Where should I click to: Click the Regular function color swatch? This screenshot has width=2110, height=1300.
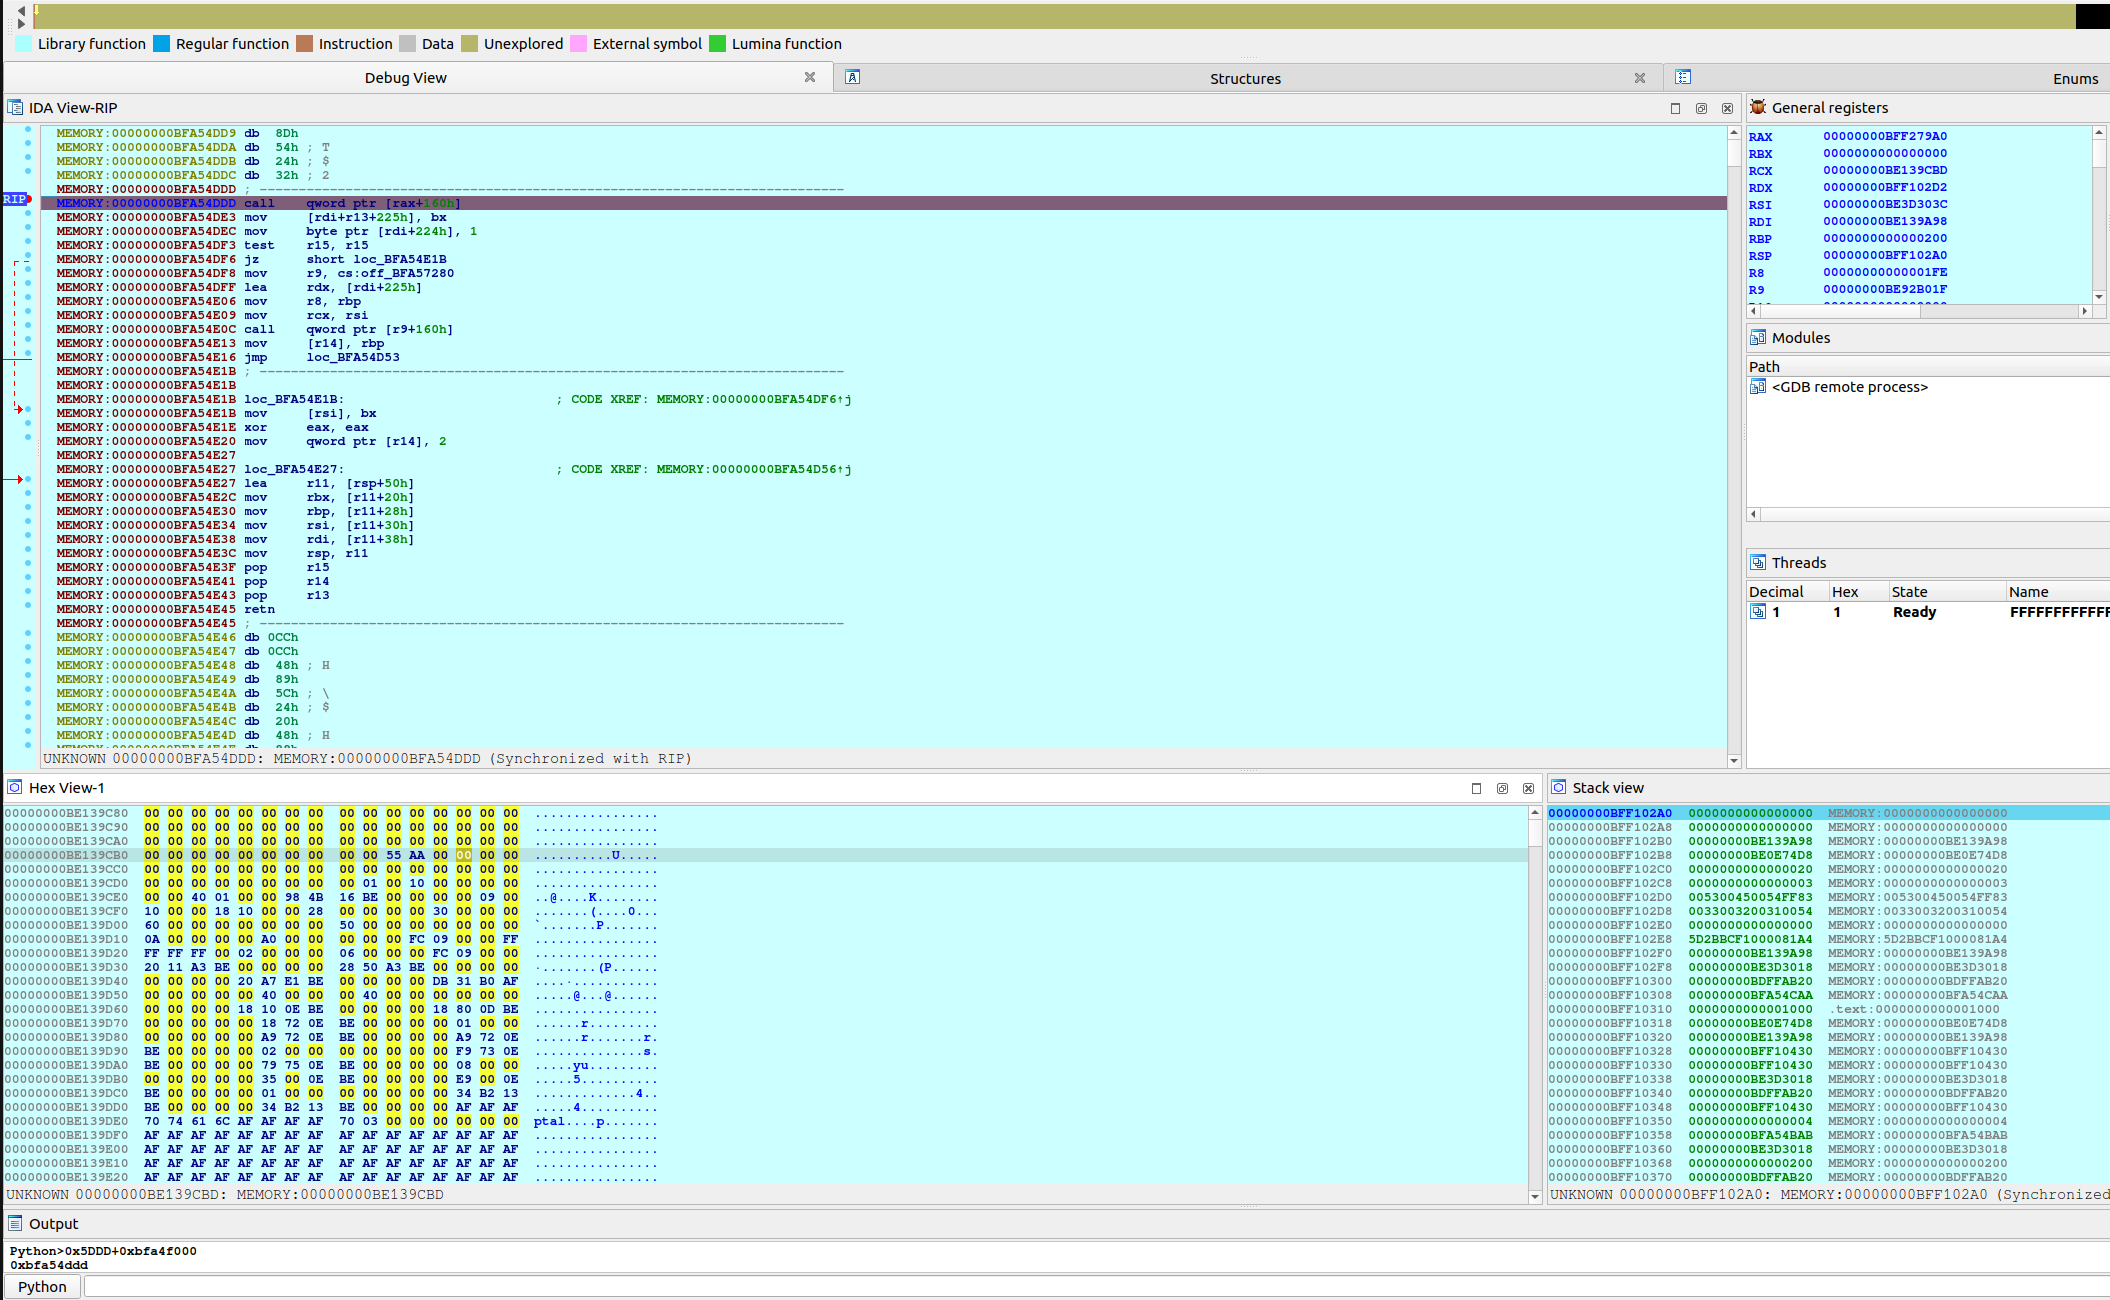point(161,43)
